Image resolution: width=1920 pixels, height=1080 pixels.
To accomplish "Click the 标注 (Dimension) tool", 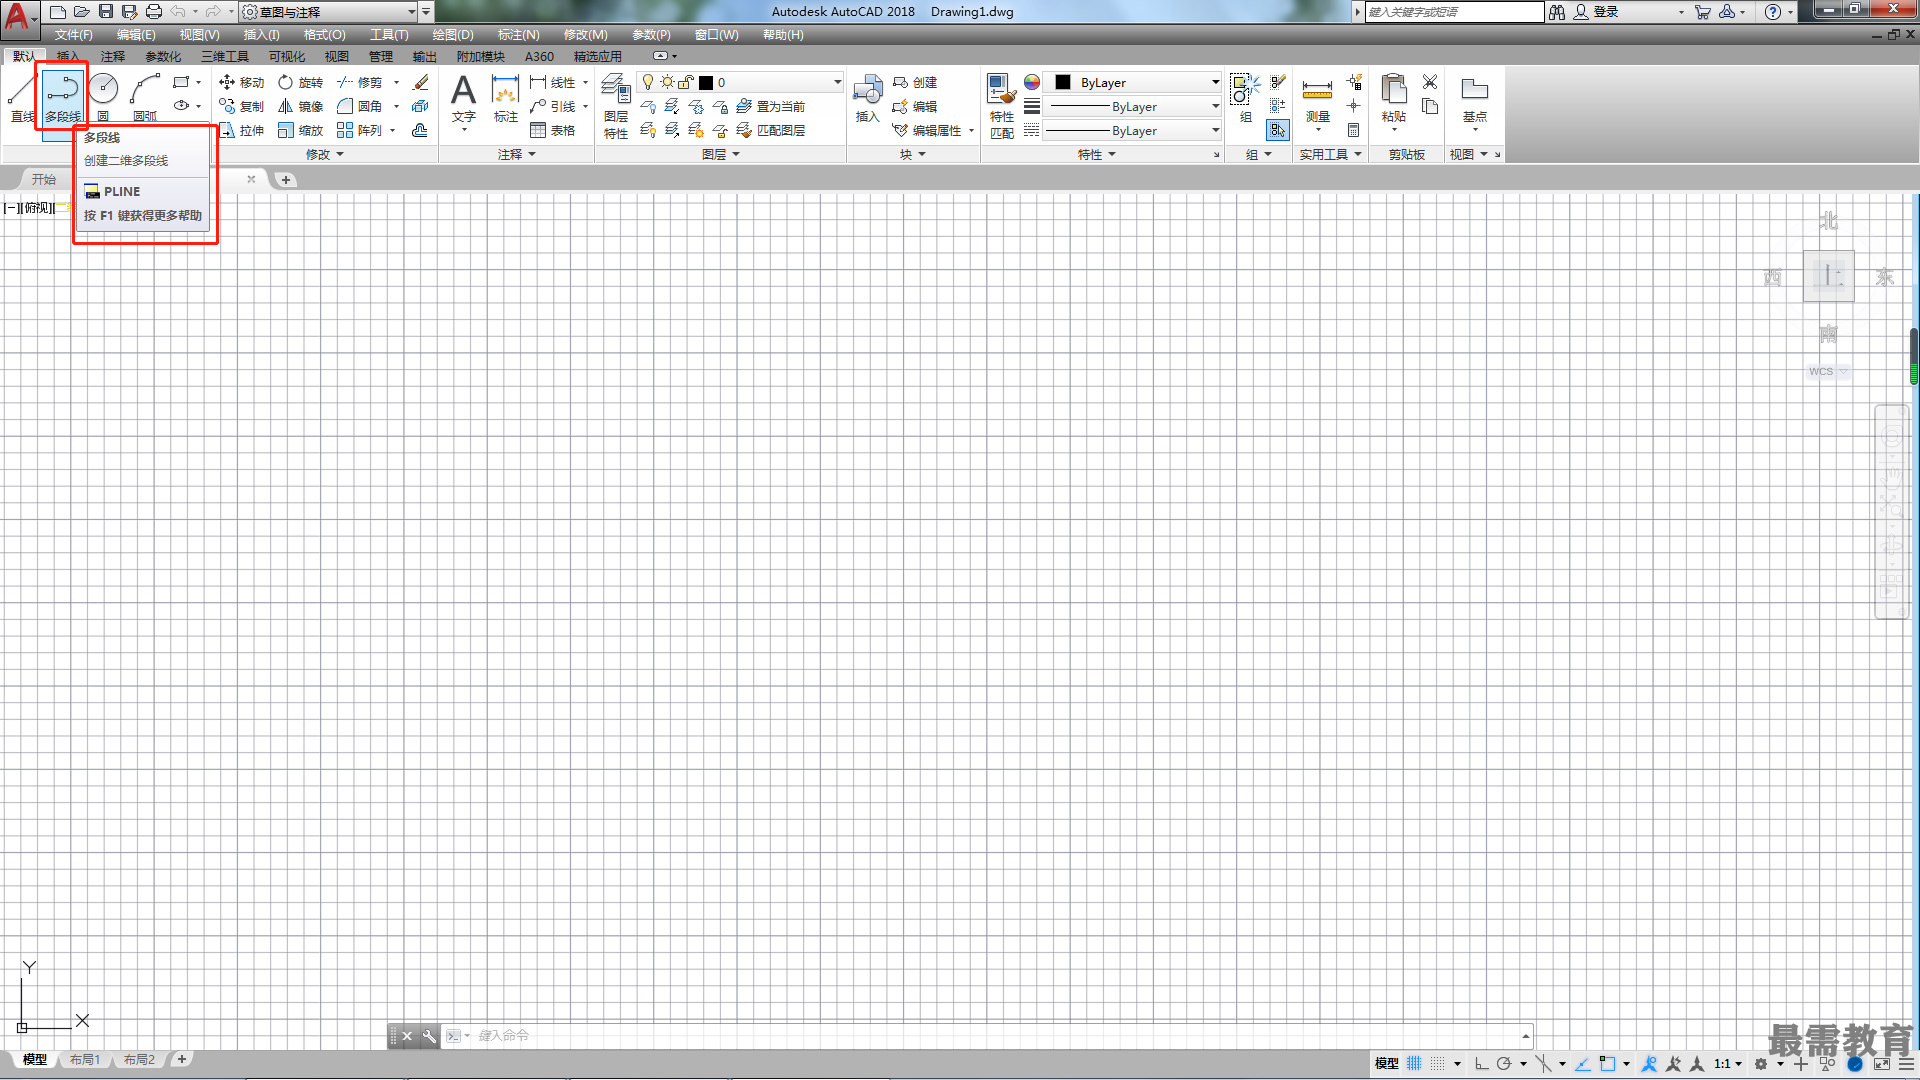I will click(506, 98).
